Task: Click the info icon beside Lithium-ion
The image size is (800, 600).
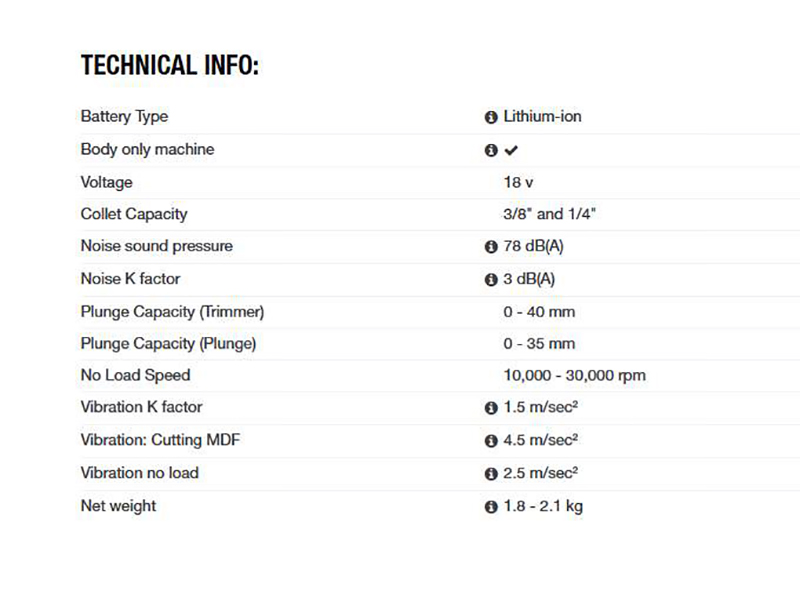Action: [491, 117]
